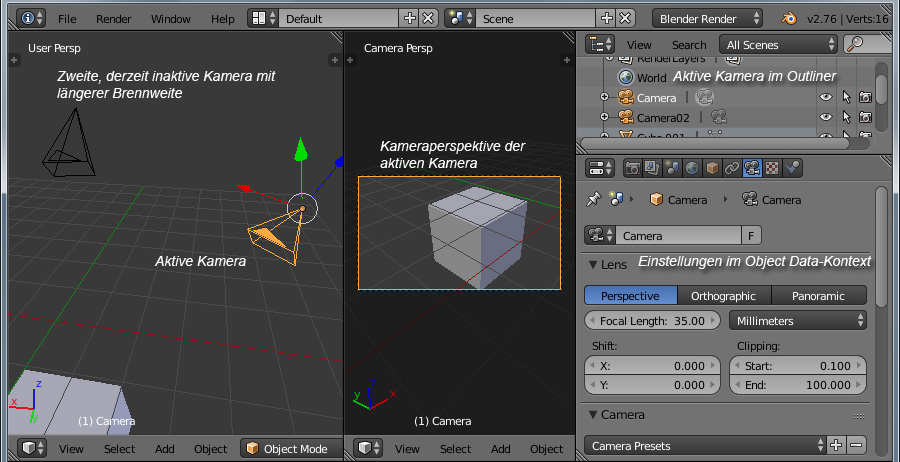Open the Object Constraints chain-link tab

coord(731,167)
